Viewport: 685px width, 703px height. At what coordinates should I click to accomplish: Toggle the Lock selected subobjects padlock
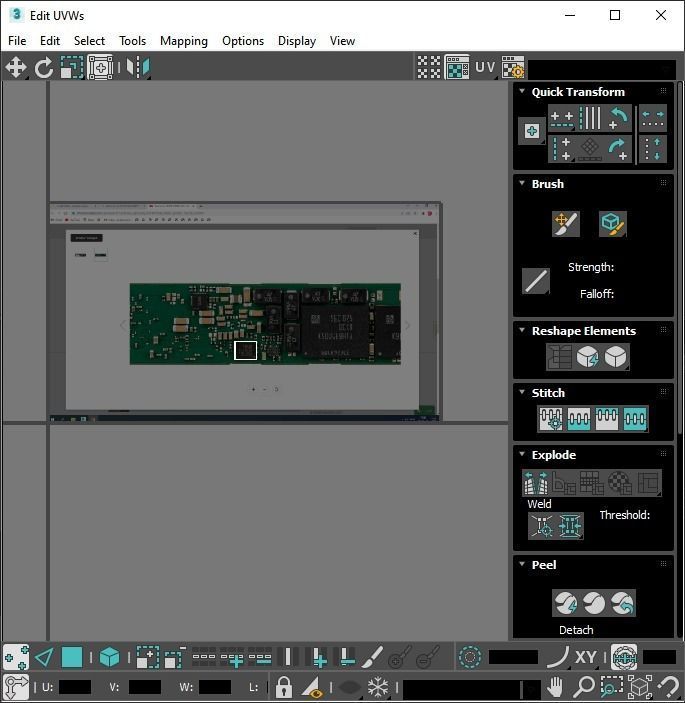pyautogui.click(x=283, y=686)
